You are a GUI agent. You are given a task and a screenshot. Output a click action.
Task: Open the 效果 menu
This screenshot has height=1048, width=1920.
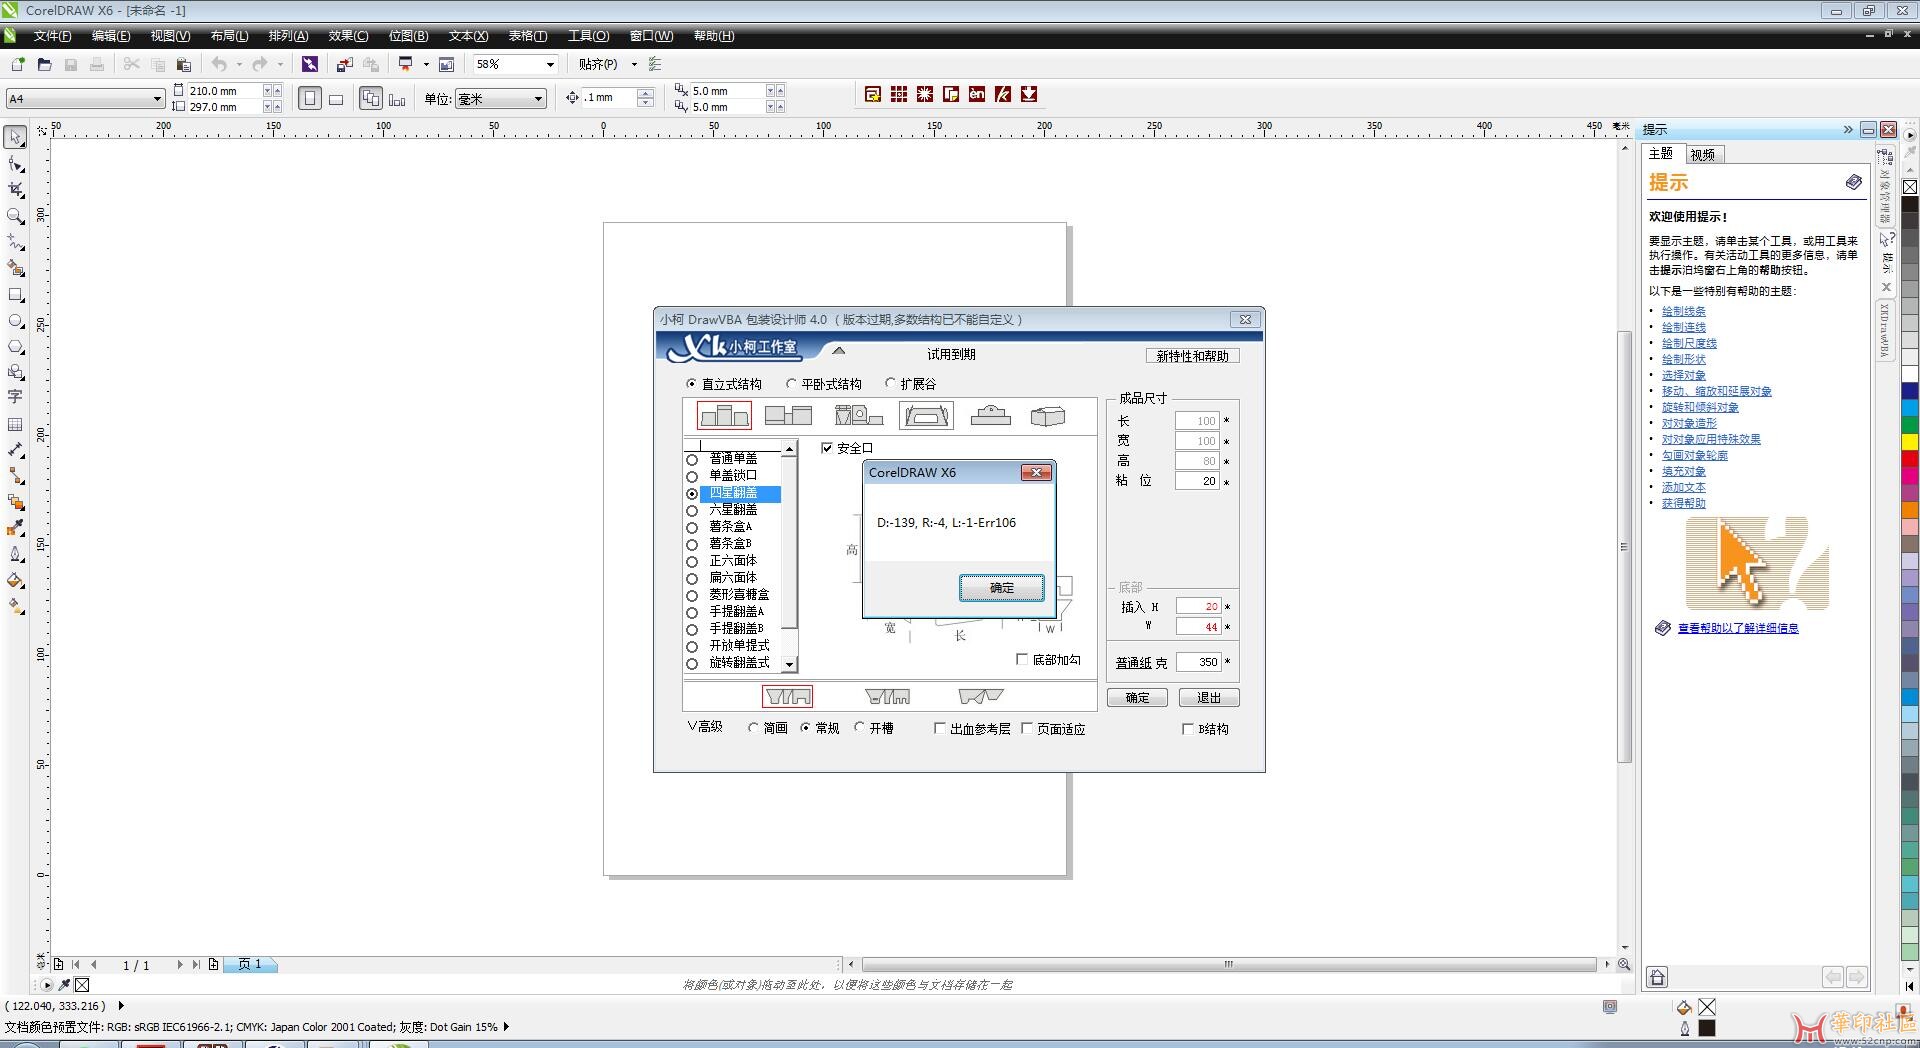coord(348,36)
